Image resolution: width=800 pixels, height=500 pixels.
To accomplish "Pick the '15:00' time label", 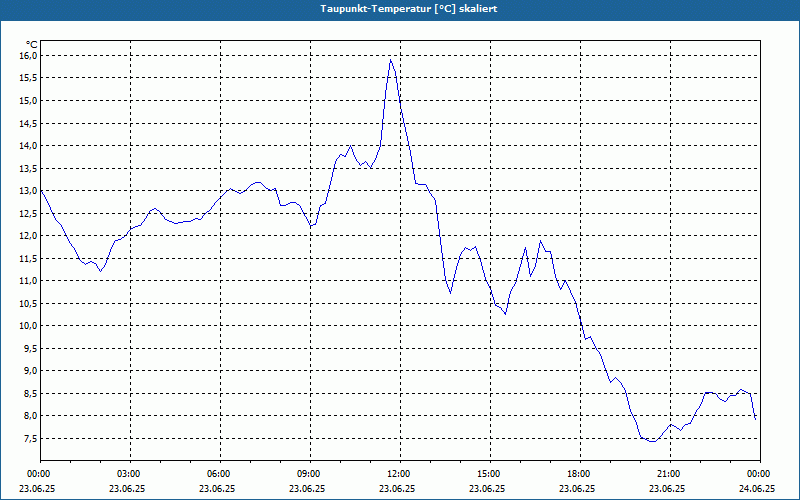I will tap(490, 474).
